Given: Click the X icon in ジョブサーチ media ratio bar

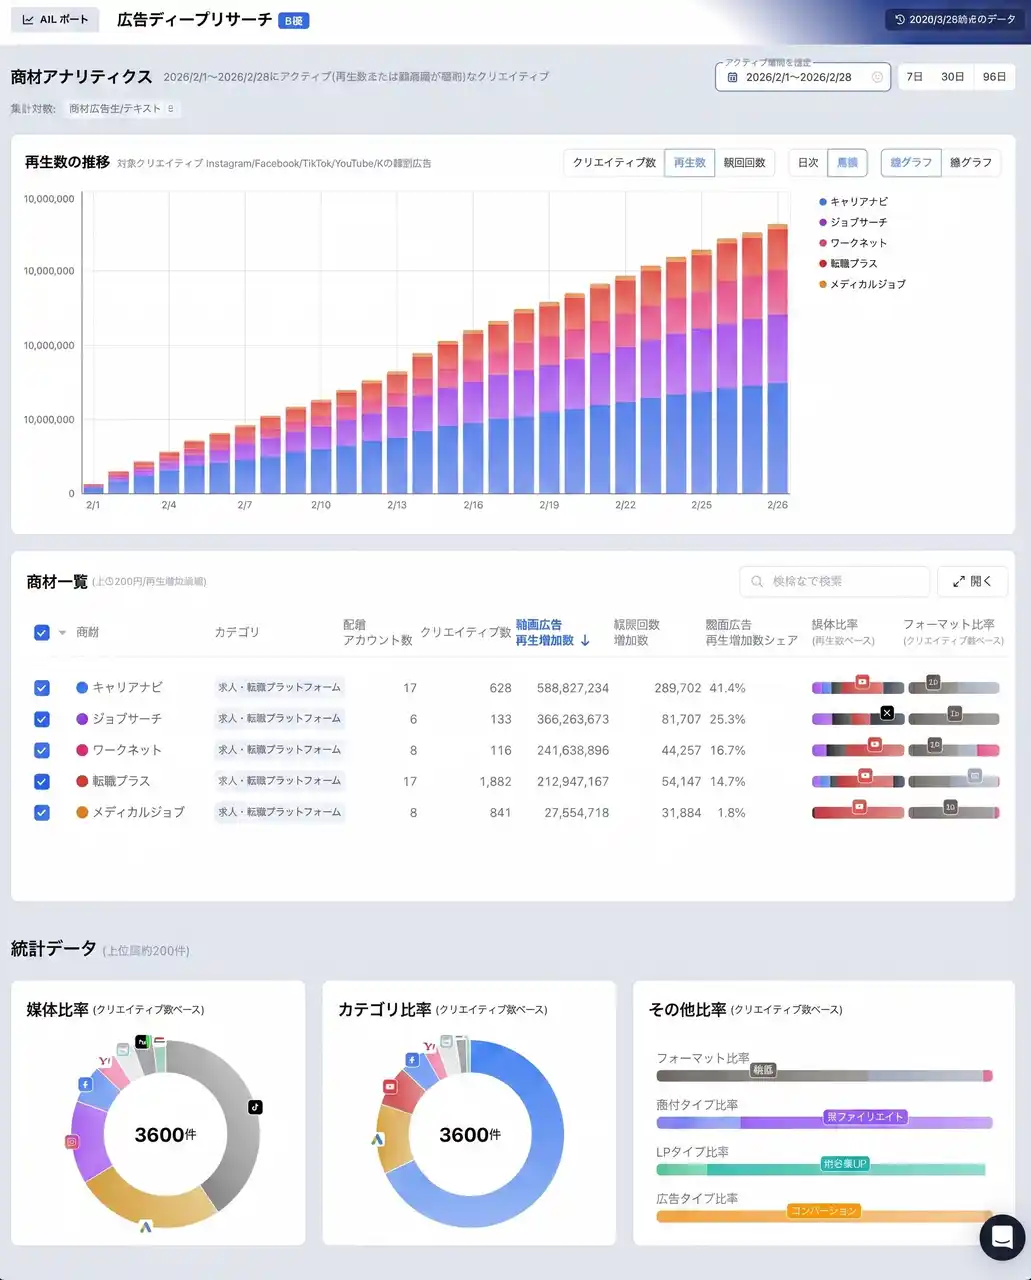Looking at the screenshot, I should 886,713.
